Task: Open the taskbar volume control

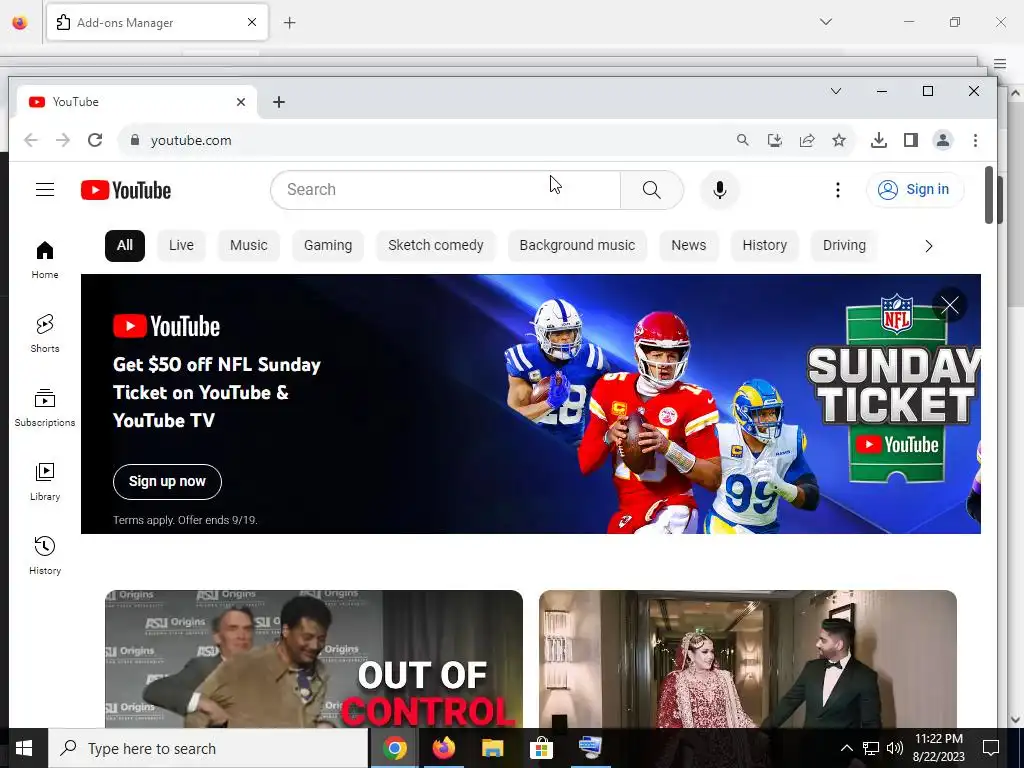Action: coord(895,748)
